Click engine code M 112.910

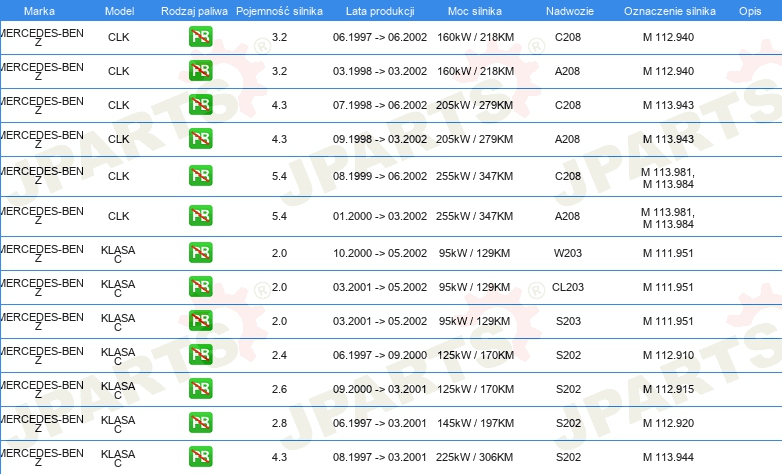[668, 355]
